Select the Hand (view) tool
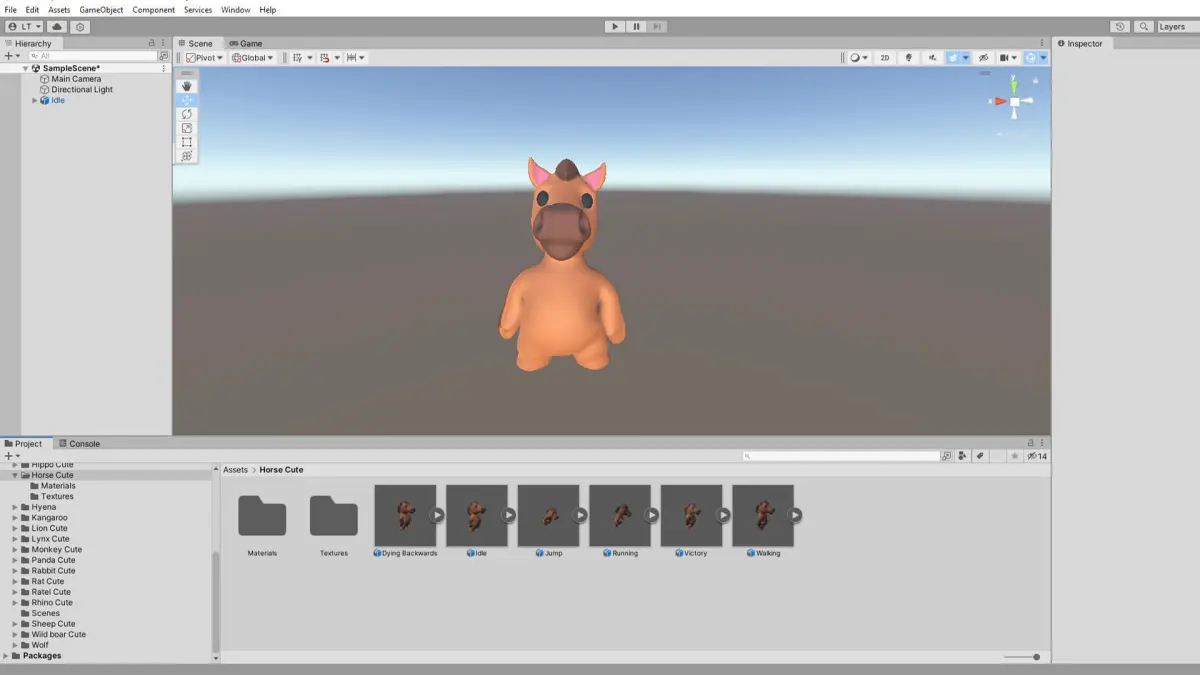 [187, 86]
